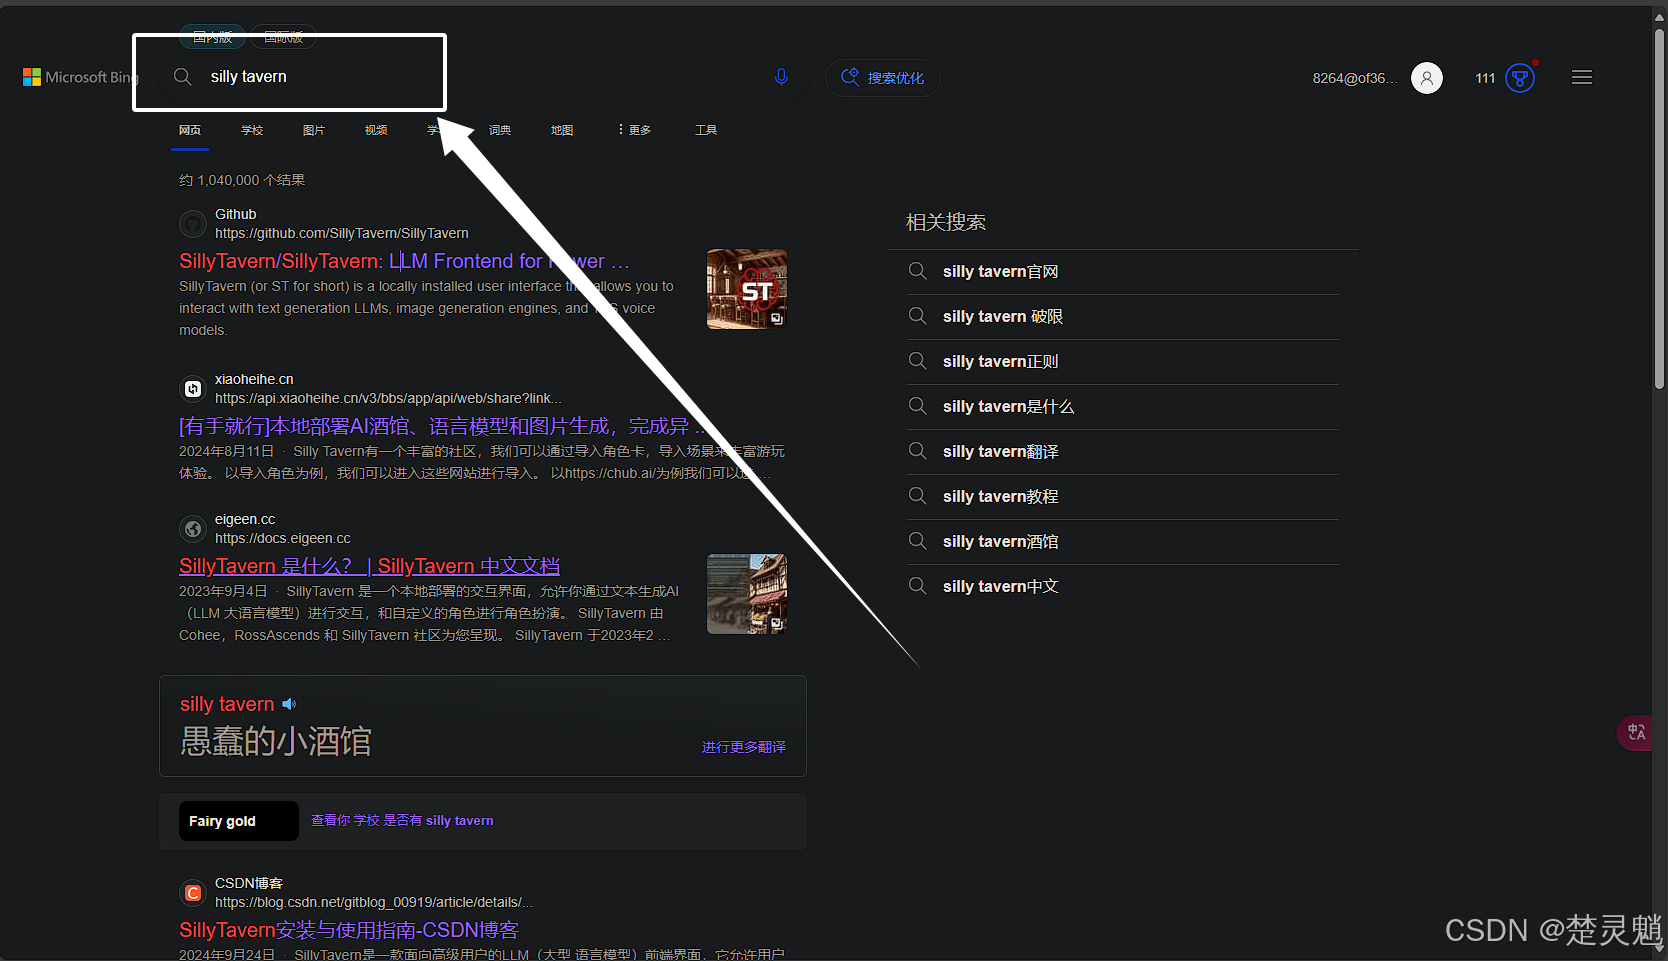Click 进行更多翻译 link
The height and width of the screenshot is (961, 1668).
coord(743,747)
